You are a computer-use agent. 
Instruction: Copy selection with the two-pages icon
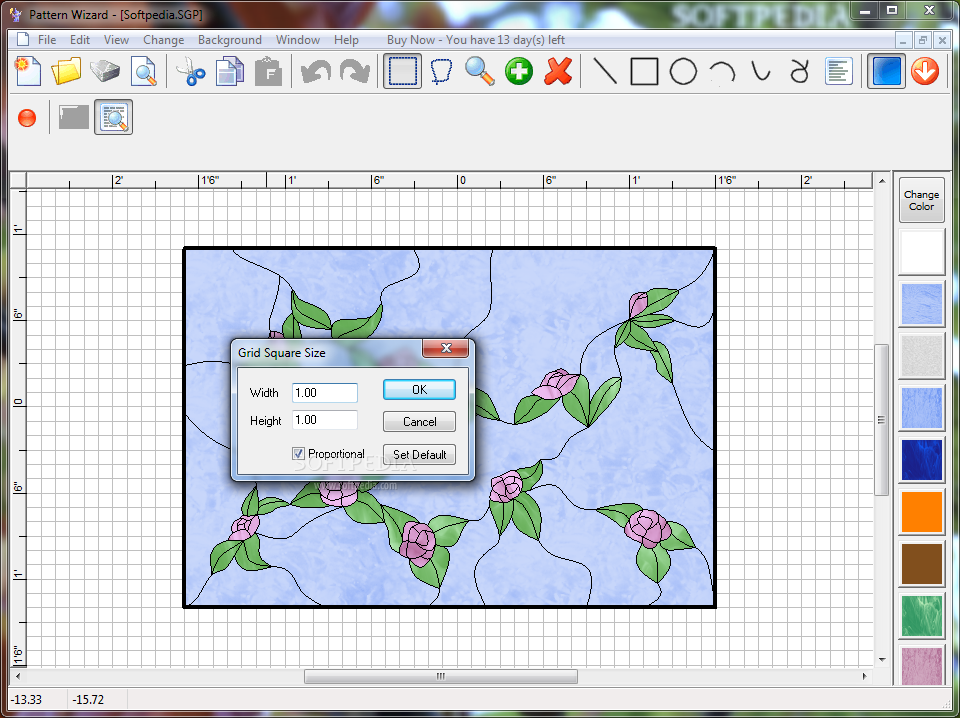(230, 71)
